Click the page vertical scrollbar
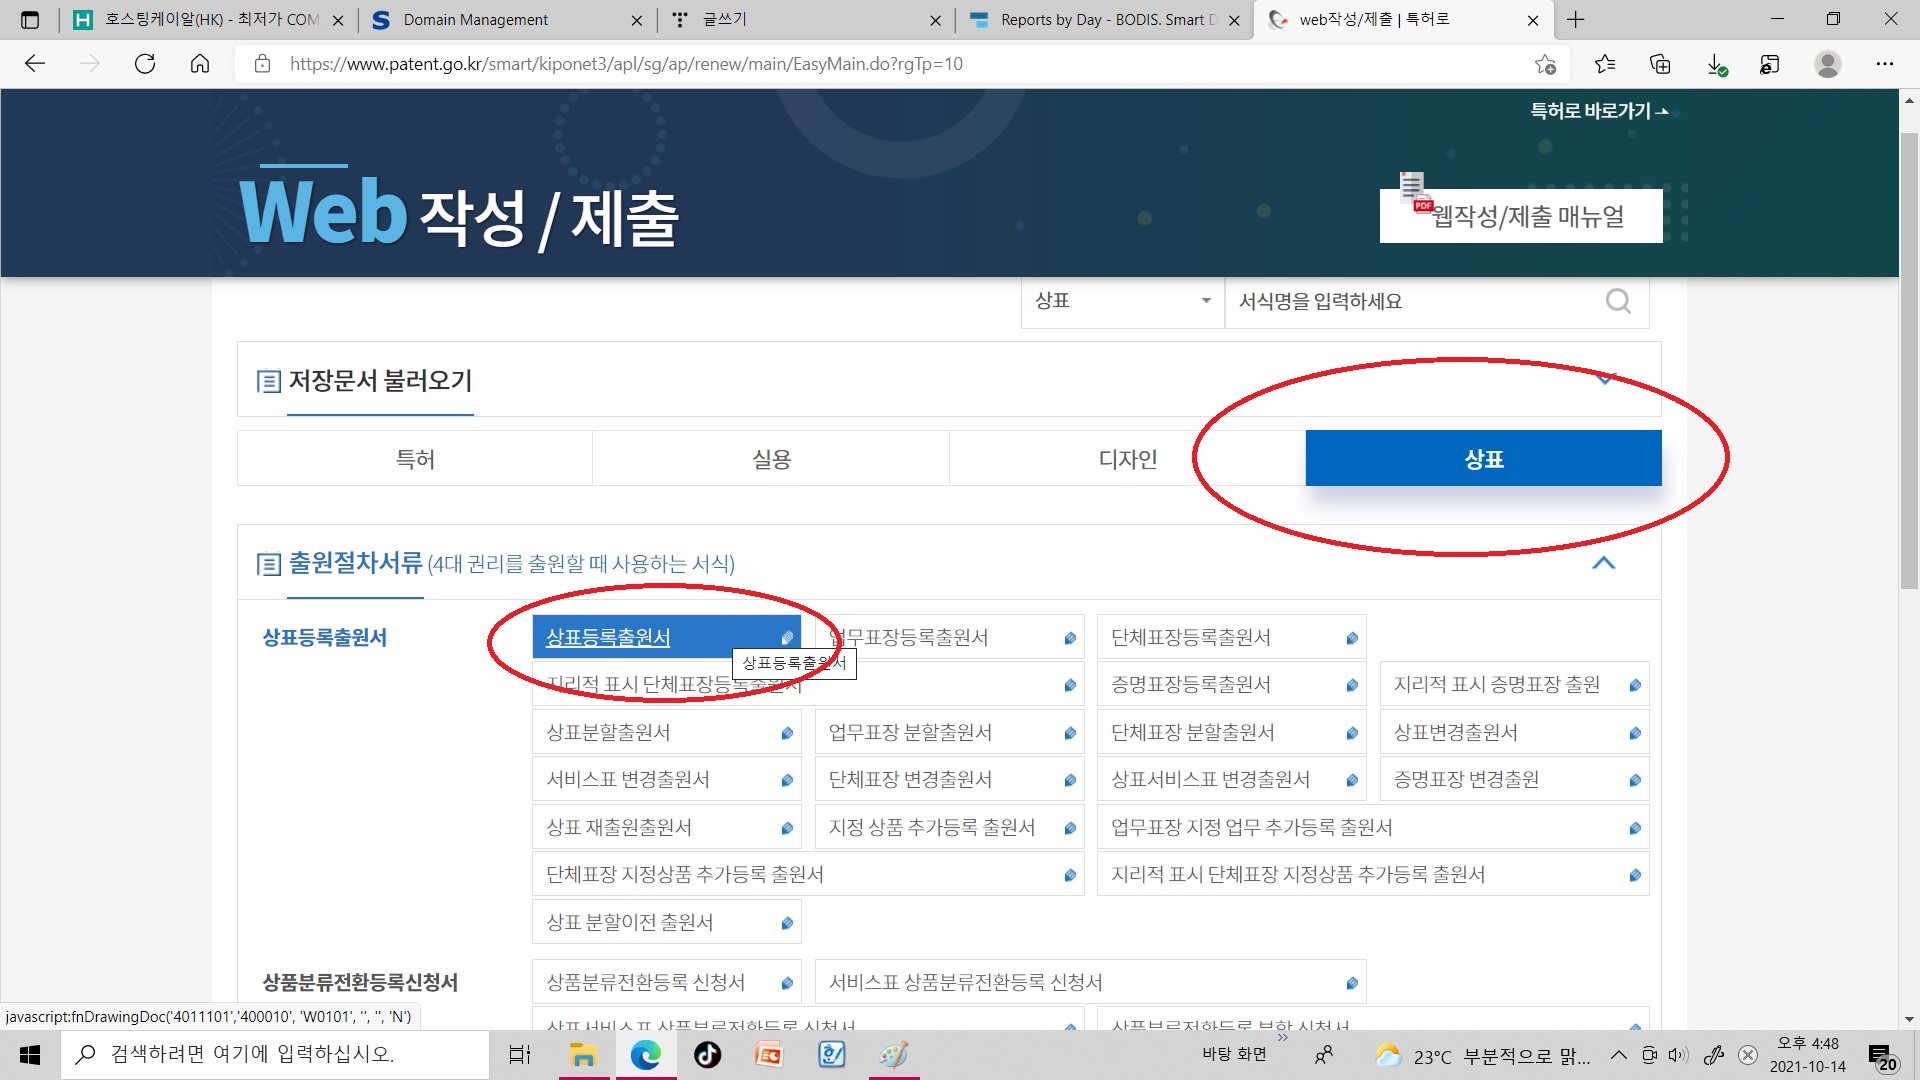Image resolution: width=1920 pixels, height=1080 pixels. pos(1909,360)
